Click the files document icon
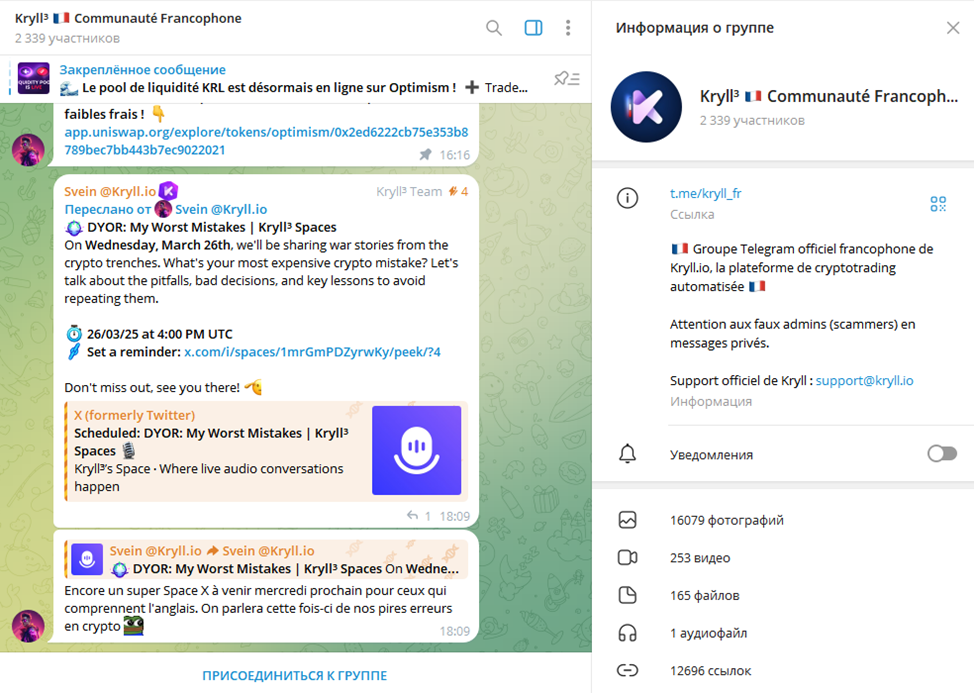The height and width of the screenshot is (693, 974). (627, 596)
